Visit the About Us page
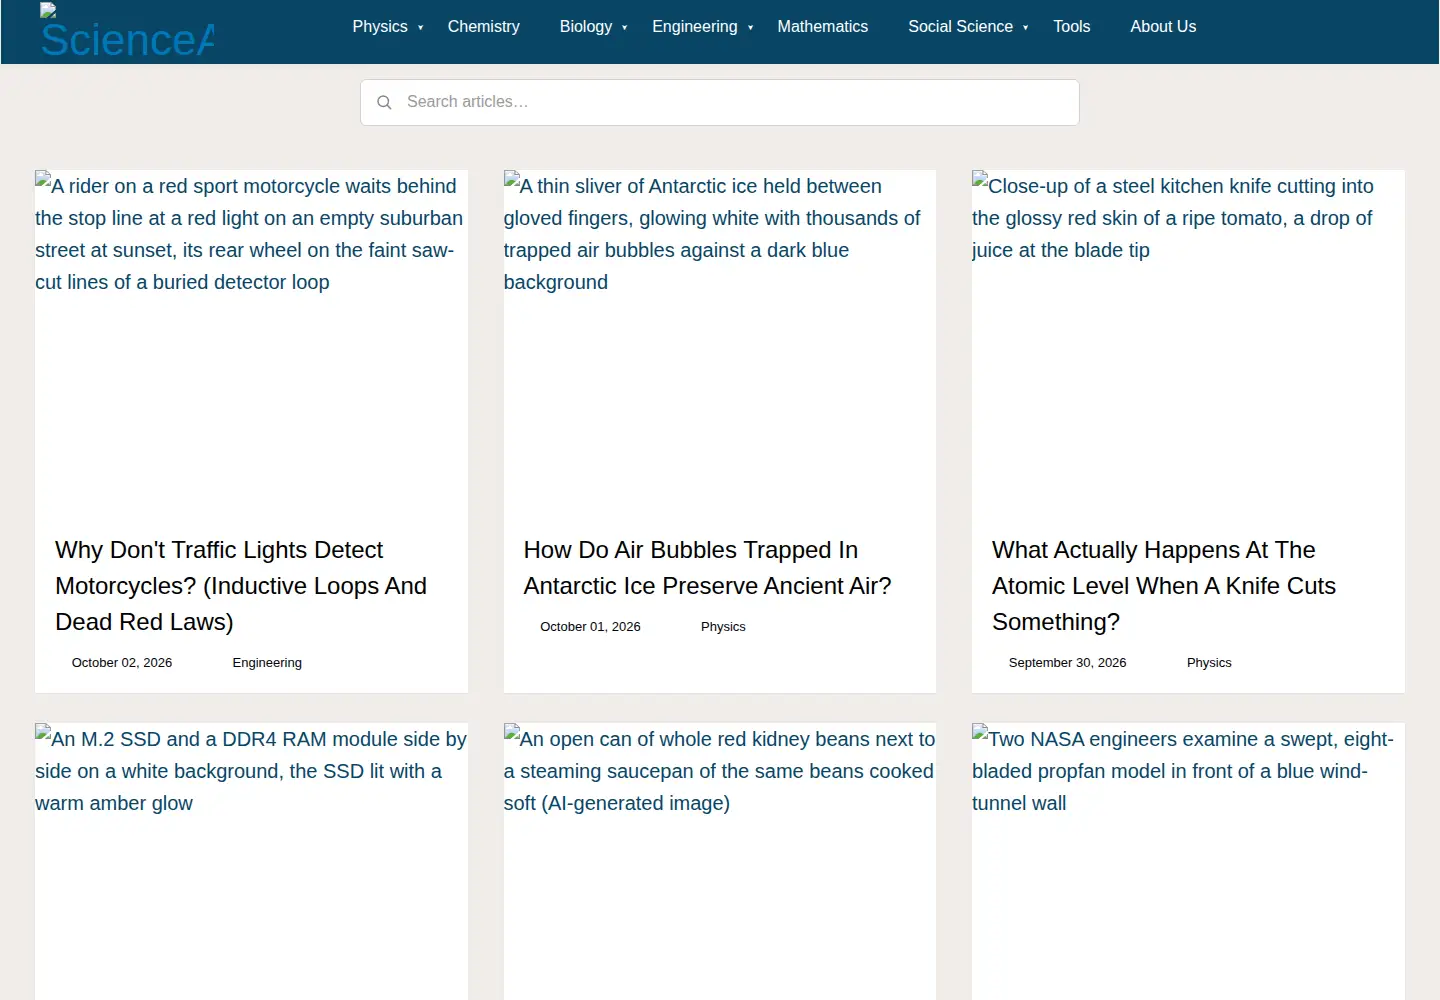 [x=1163, y=27]
